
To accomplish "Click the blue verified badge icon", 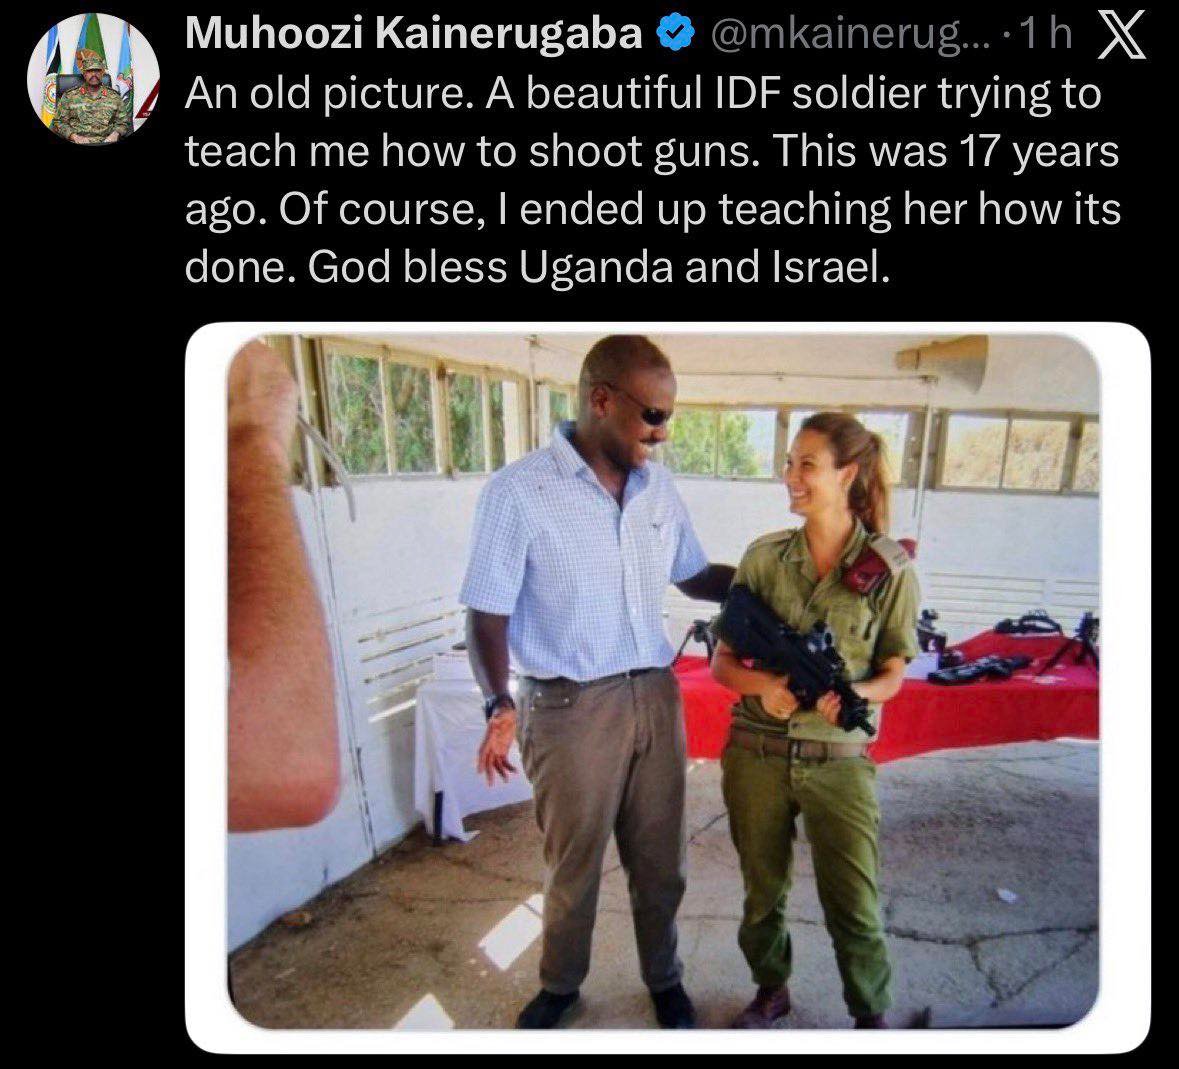I will [674, 34].
